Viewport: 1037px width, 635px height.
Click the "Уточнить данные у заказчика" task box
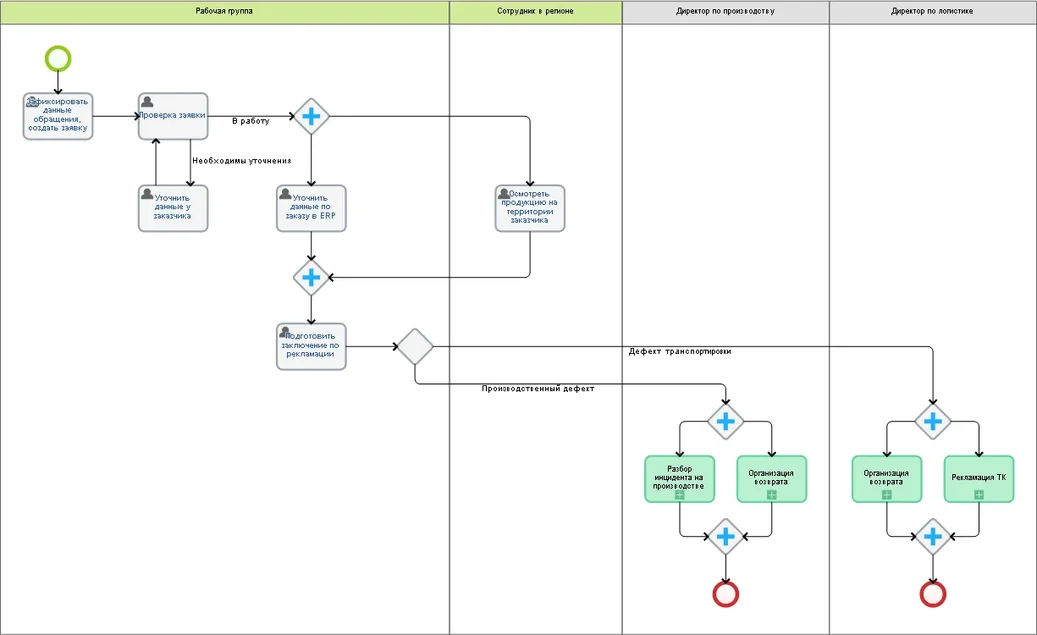point(173,208)
